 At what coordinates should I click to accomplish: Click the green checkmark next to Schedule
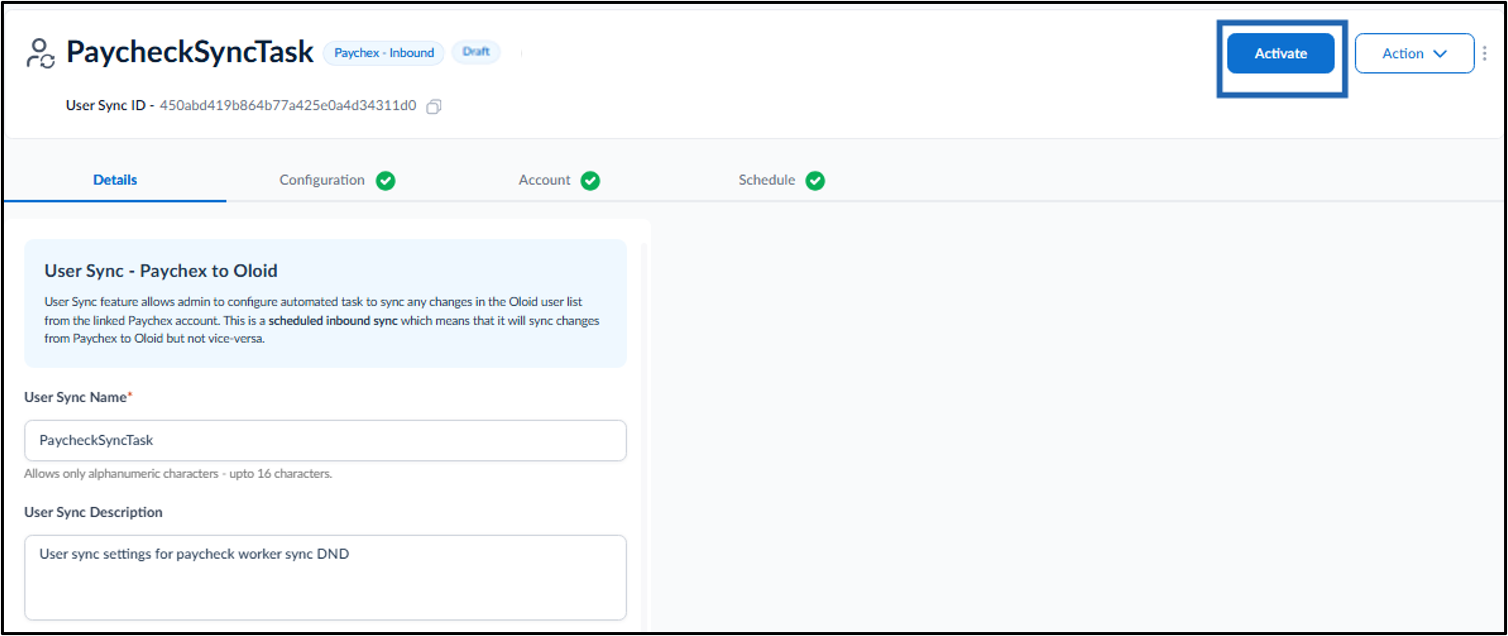pos(815,181)
